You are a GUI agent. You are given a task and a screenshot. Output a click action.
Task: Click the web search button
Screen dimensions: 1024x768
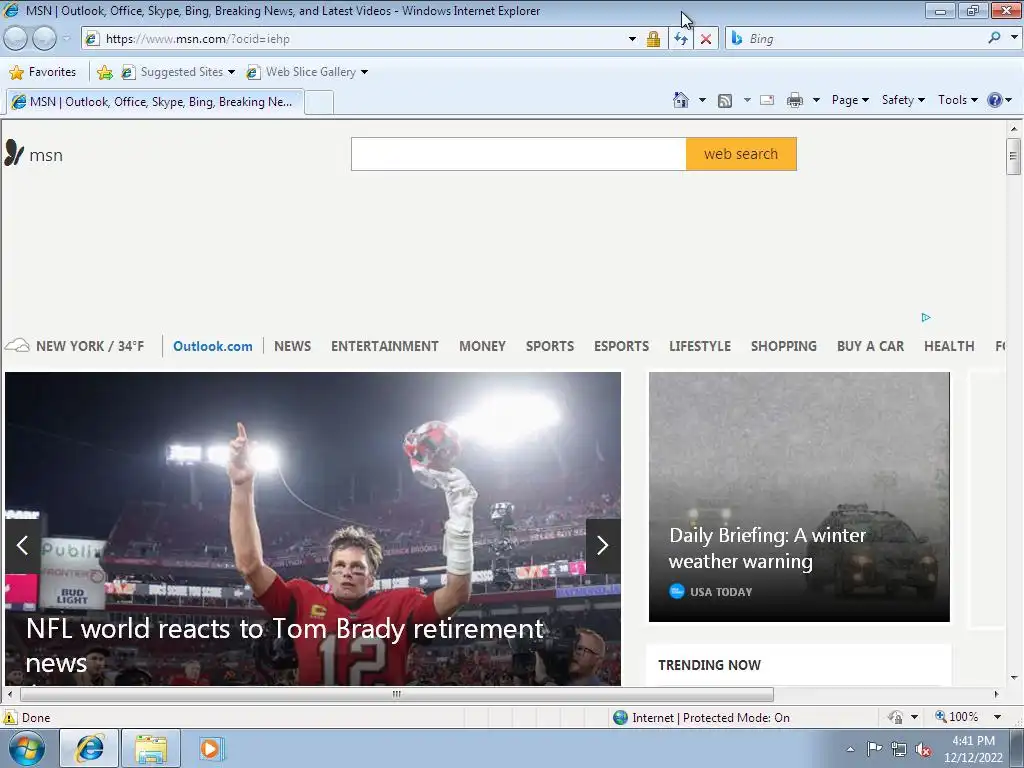coord(741,154)
